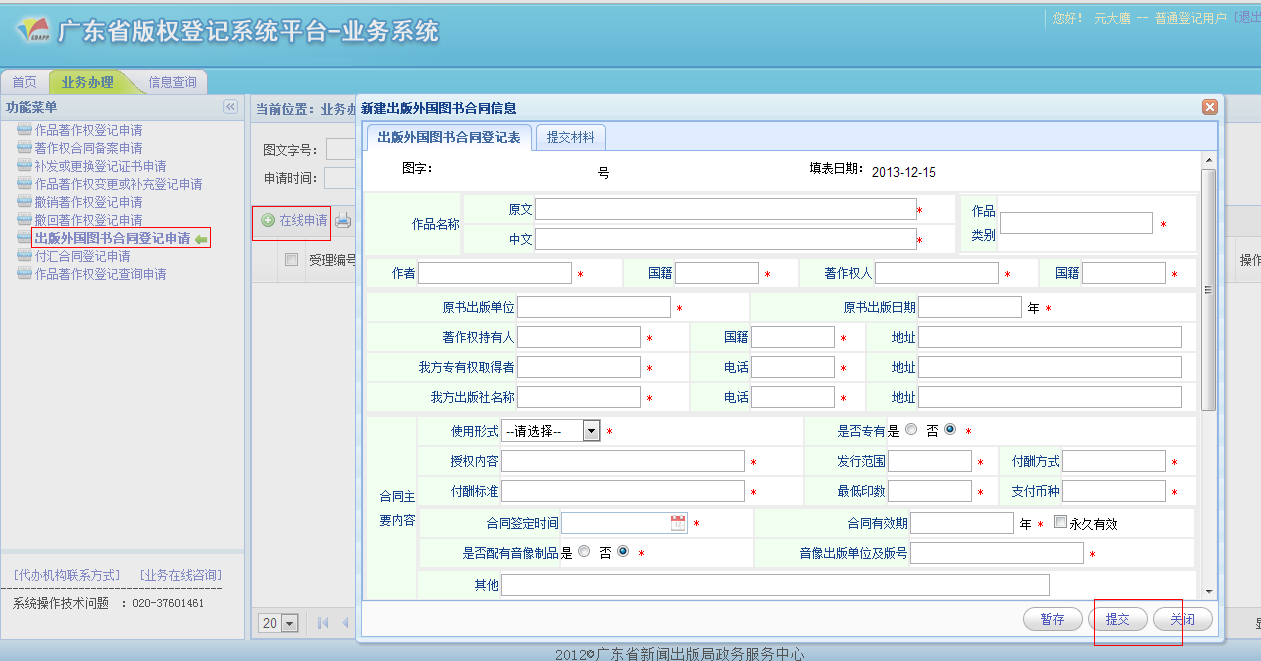
Task: Switch to the 提交材料 tab
Action: click(570, 138)
